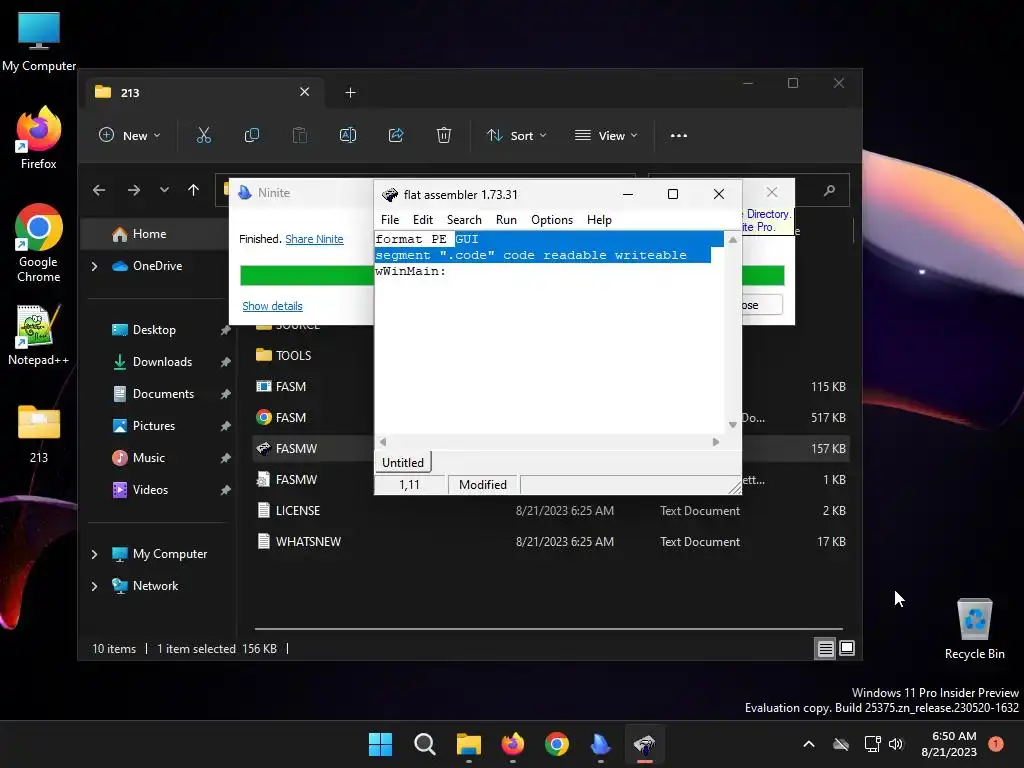
Task: Open the Sort dropdown
Action: 517,135
